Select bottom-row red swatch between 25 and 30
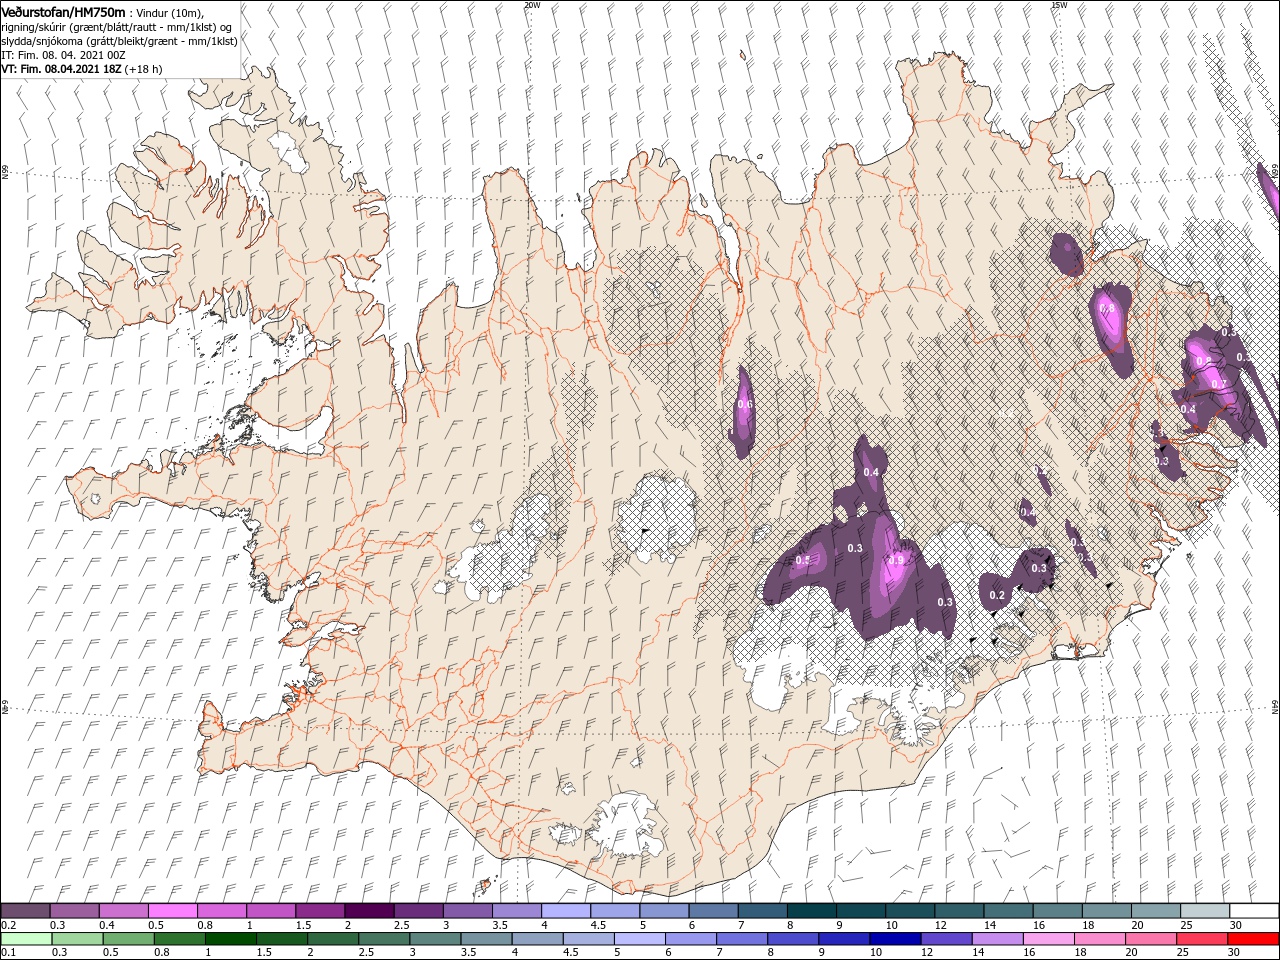1280x960 pixels. coord(1202,940)
